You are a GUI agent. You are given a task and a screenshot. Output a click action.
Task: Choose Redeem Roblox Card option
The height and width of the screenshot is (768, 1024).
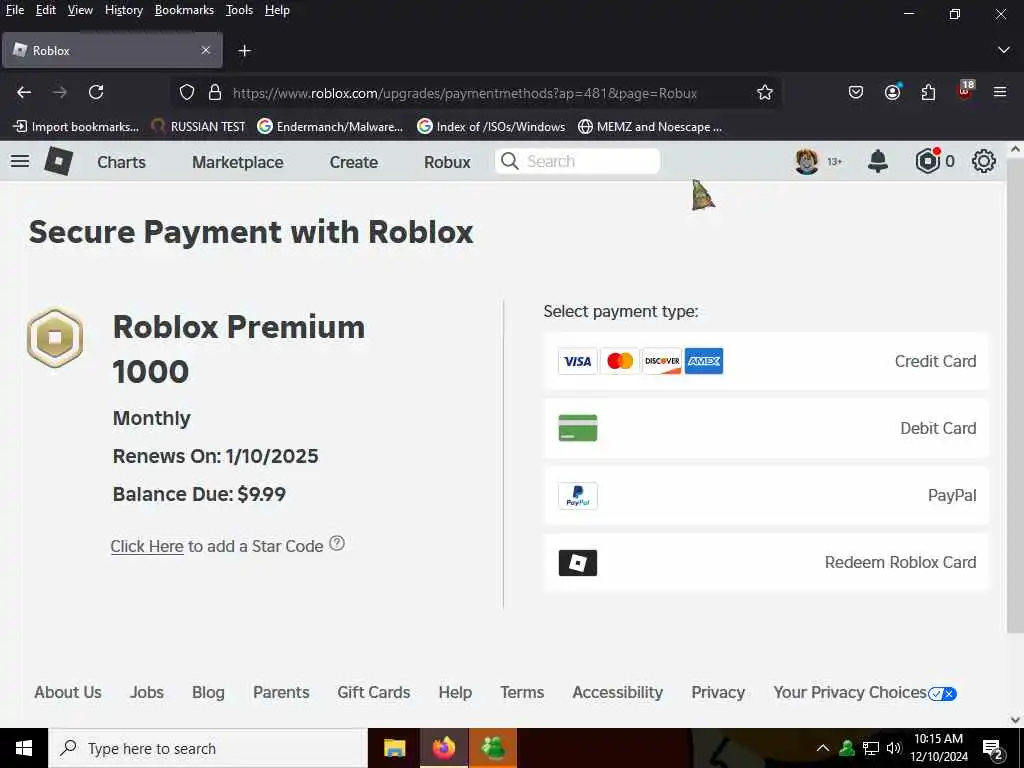(766, 563)
